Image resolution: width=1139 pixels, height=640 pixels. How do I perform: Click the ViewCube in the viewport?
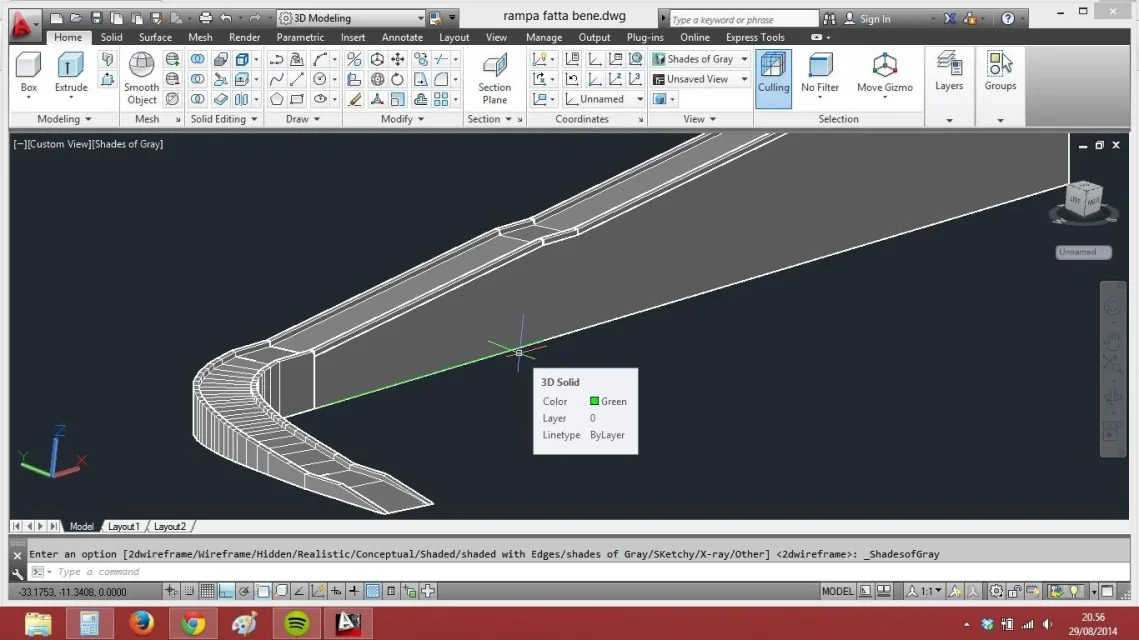coord(1084,200)
